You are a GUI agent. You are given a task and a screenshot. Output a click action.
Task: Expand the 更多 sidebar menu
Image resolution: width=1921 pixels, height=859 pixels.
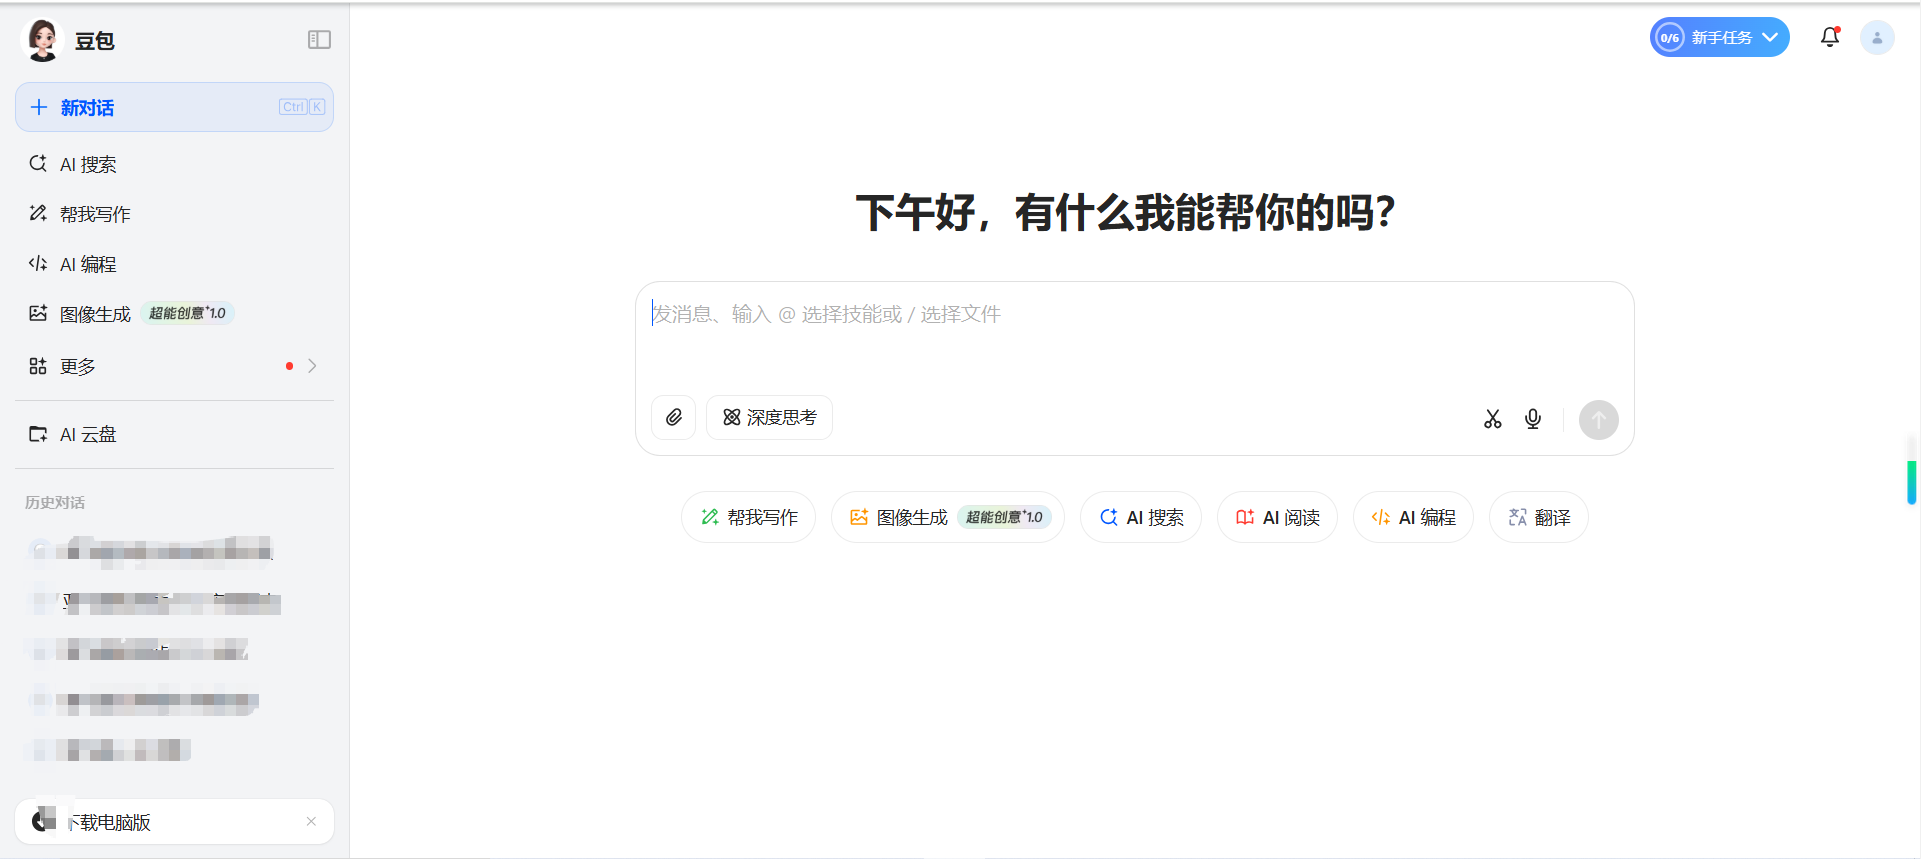[174, 366]
